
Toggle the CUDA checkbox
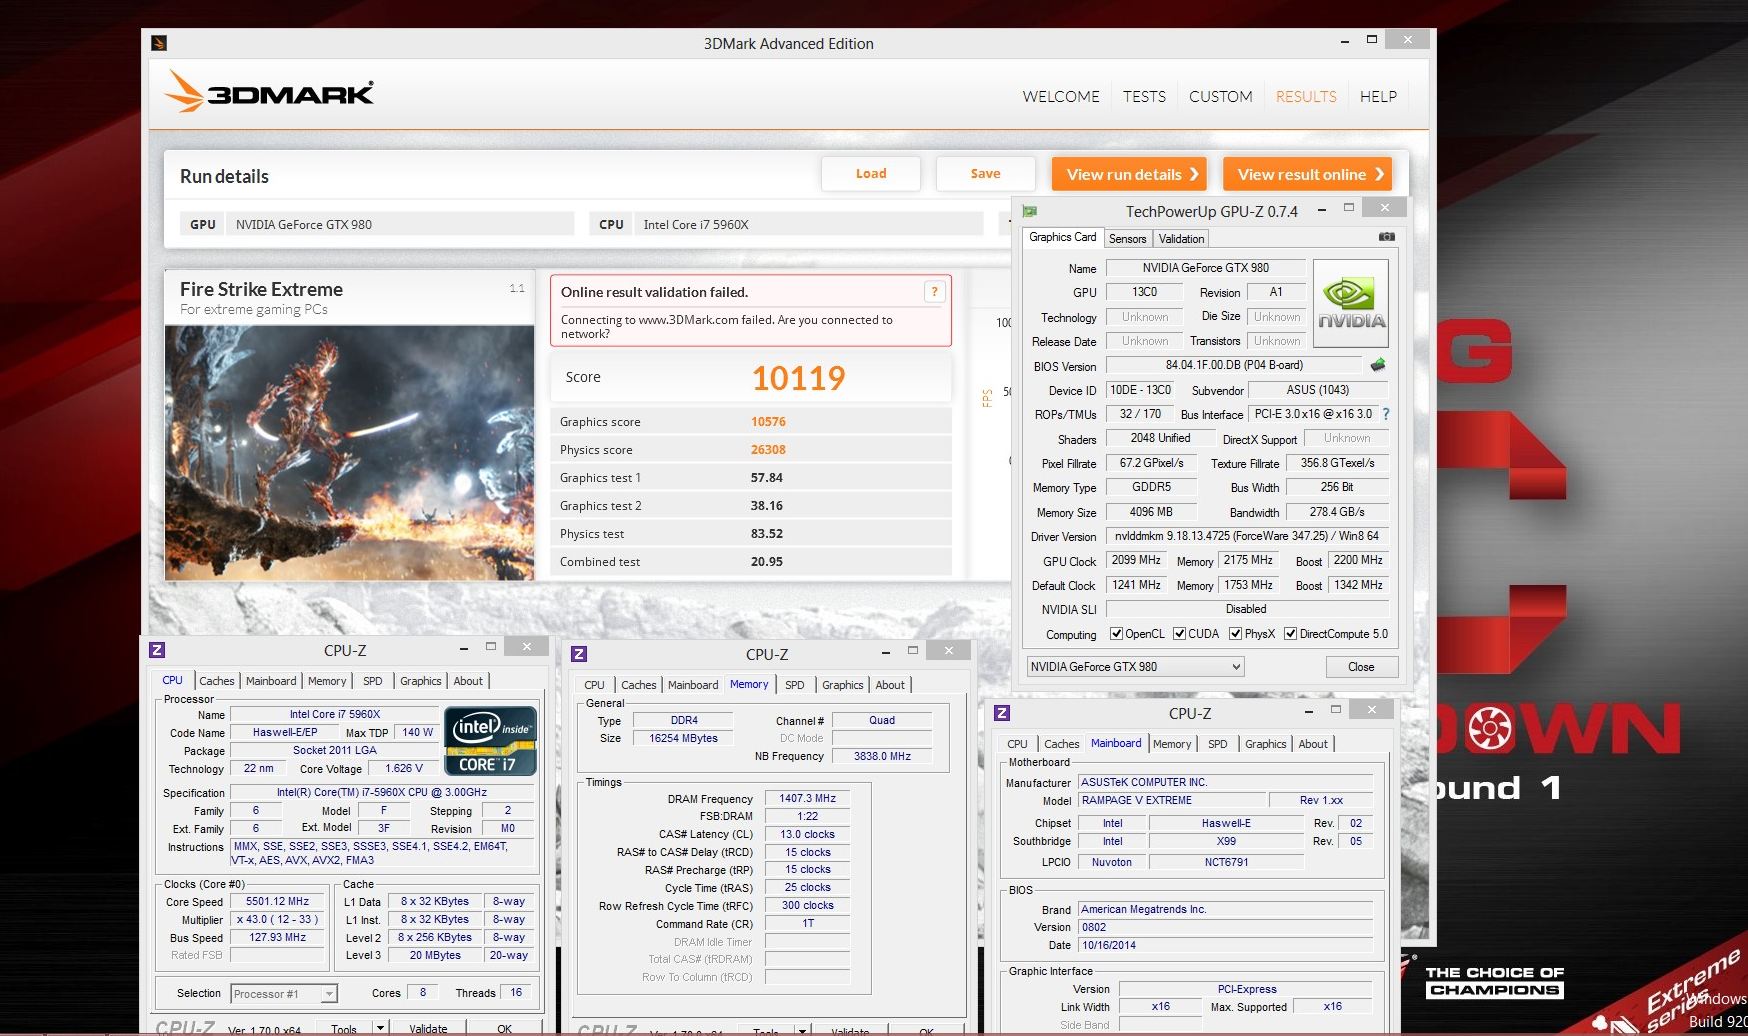(x=1179, y=634)
